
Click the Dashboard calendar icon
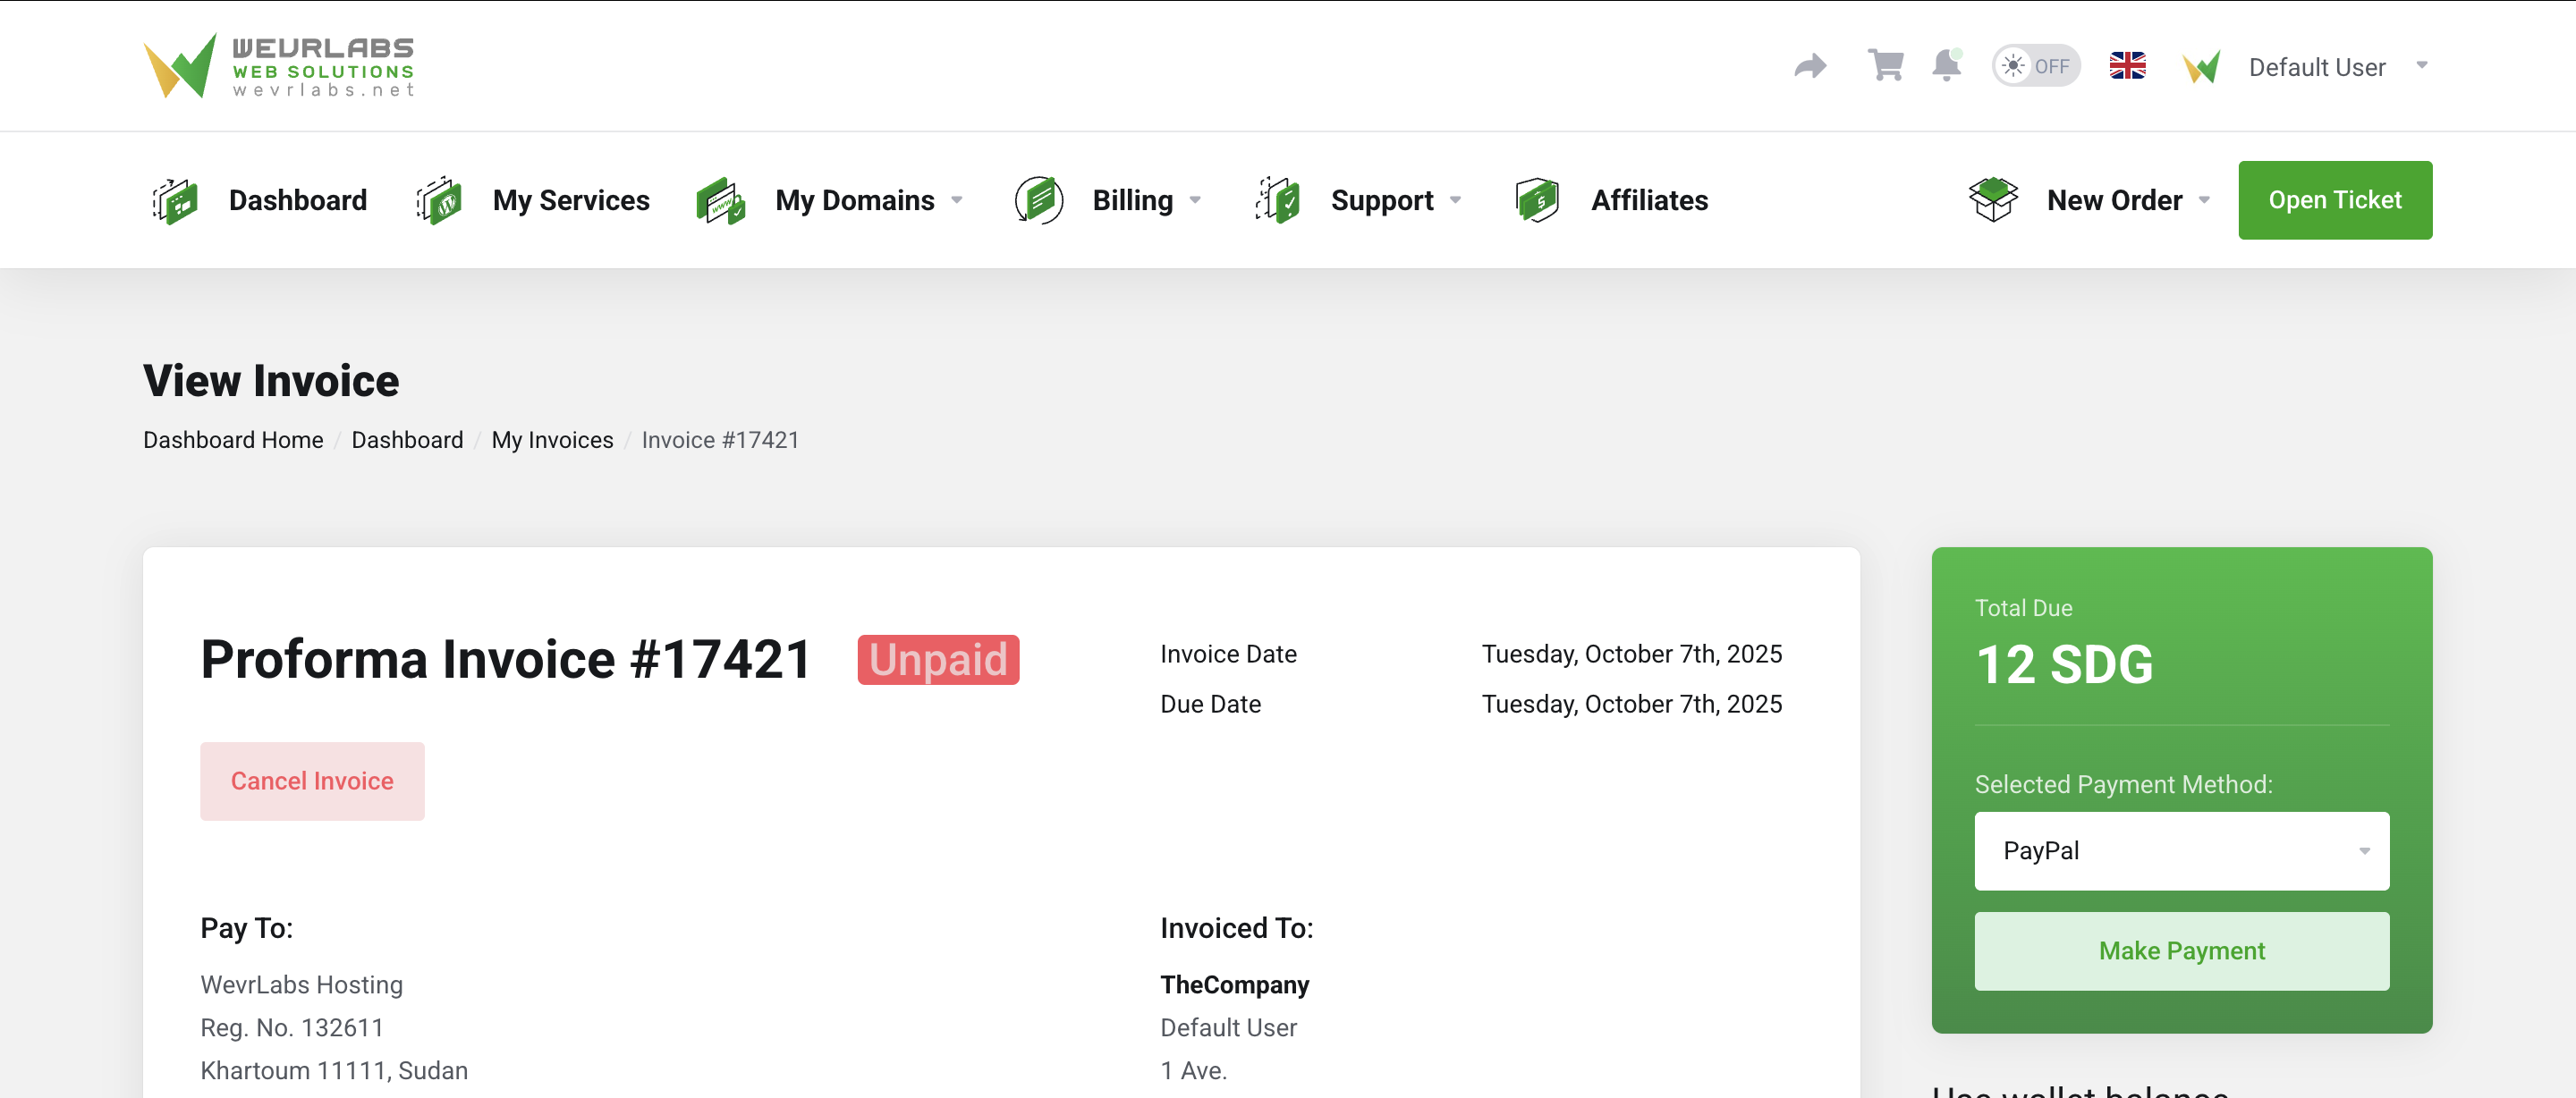(x=175, y=200)
